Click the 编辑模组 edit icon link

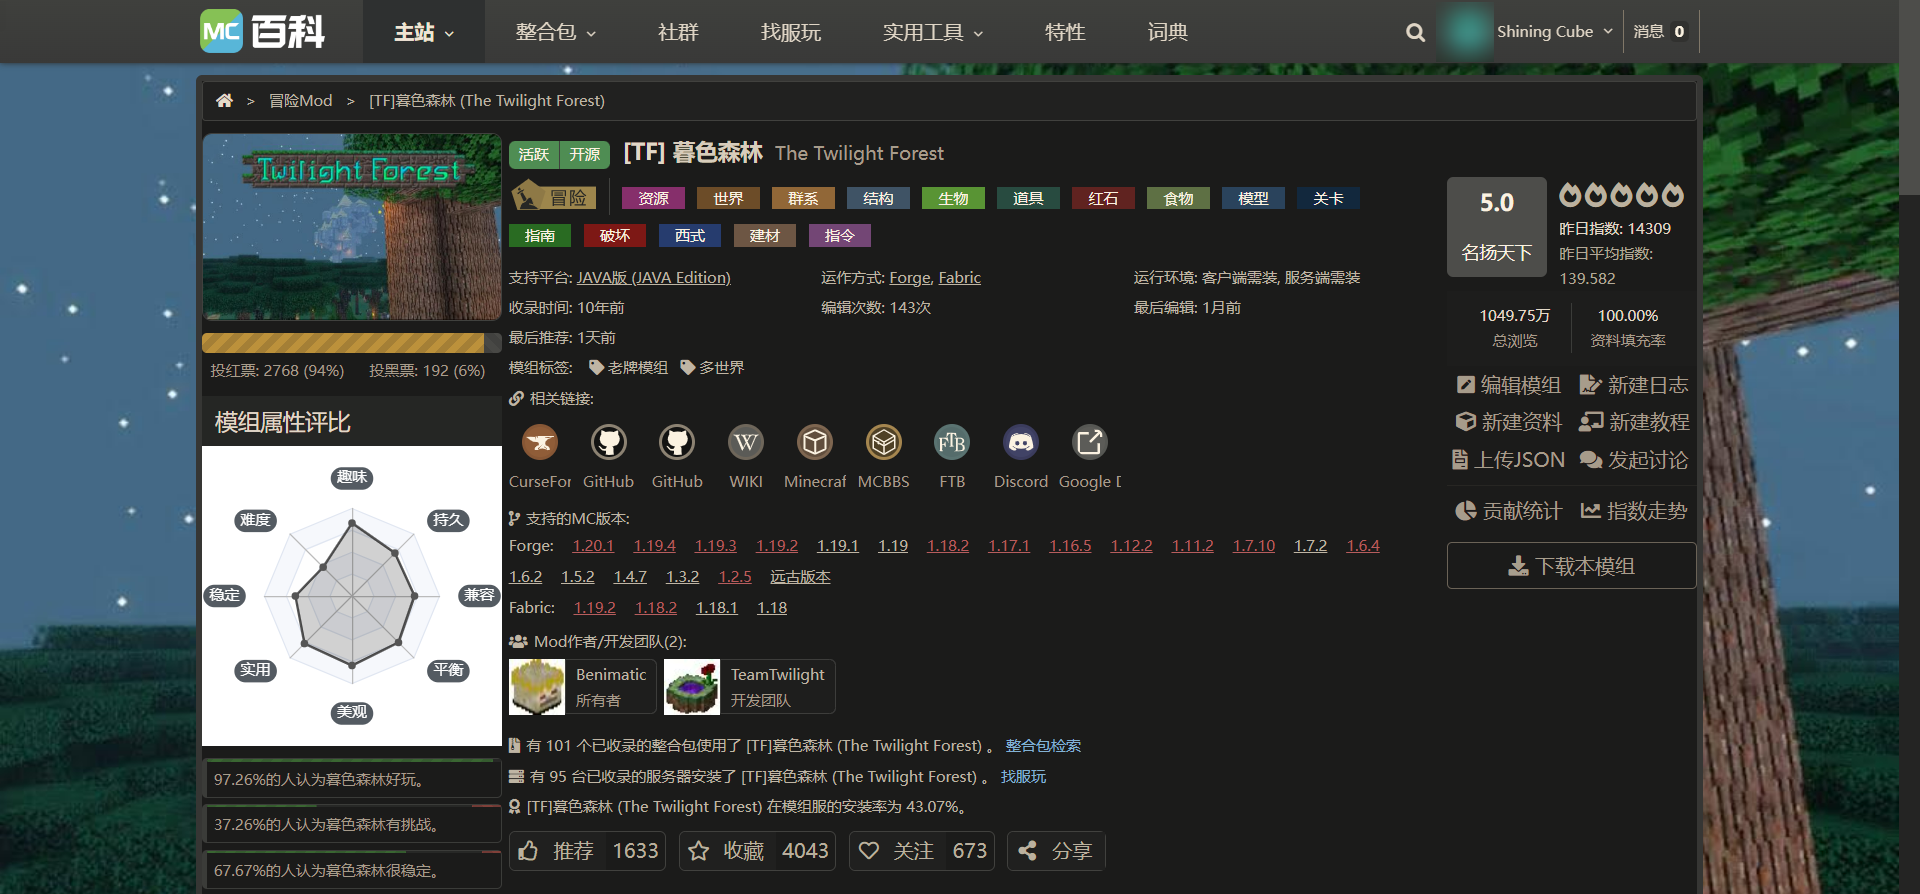tap(1509, 385)
